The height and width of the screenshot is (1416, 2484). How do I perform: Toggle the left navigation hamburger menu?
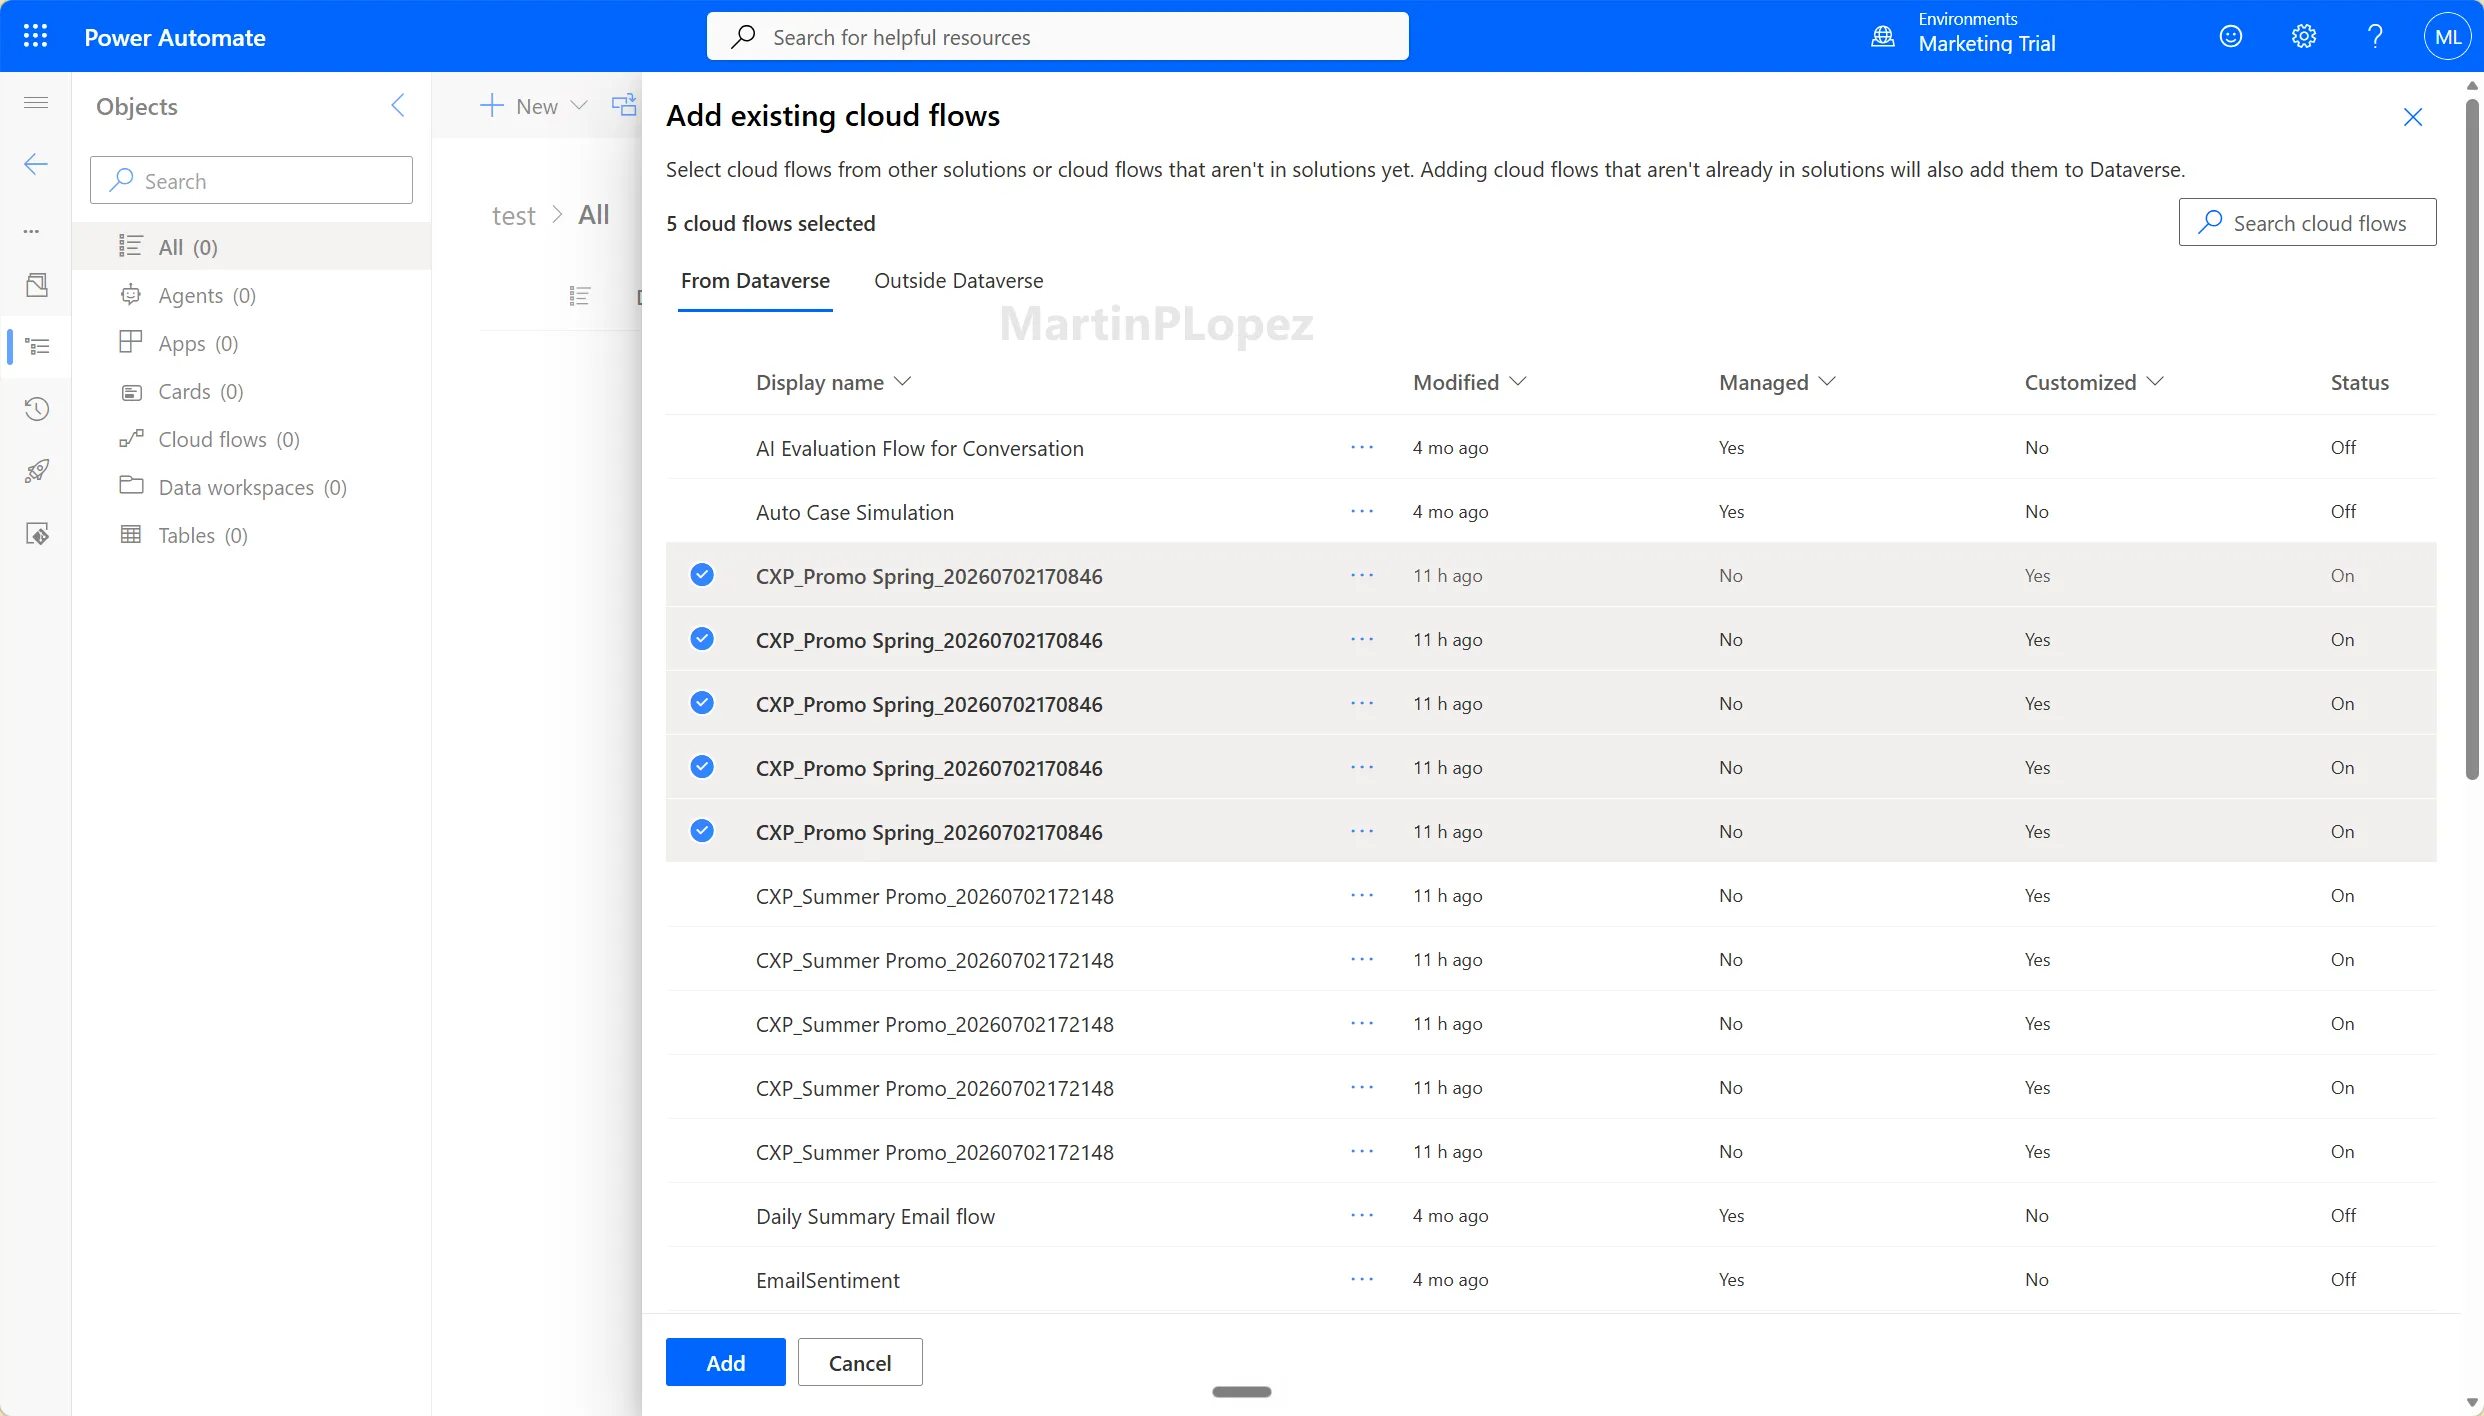coord(36,103)
